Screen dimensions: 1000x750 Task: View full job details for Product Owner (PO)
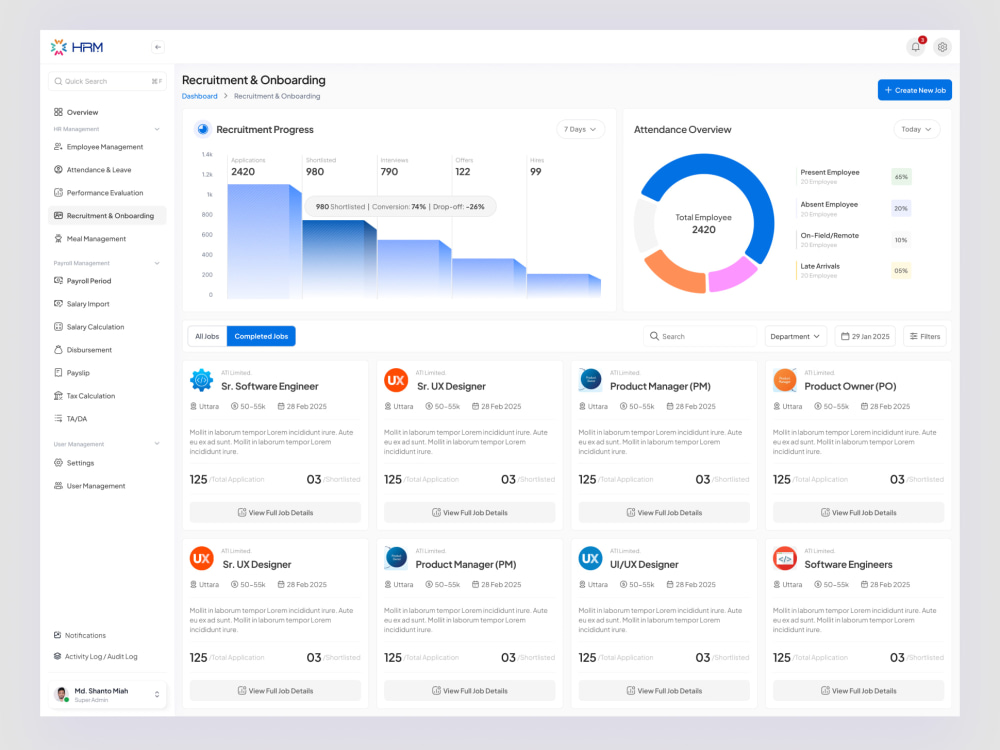(858, 513)
